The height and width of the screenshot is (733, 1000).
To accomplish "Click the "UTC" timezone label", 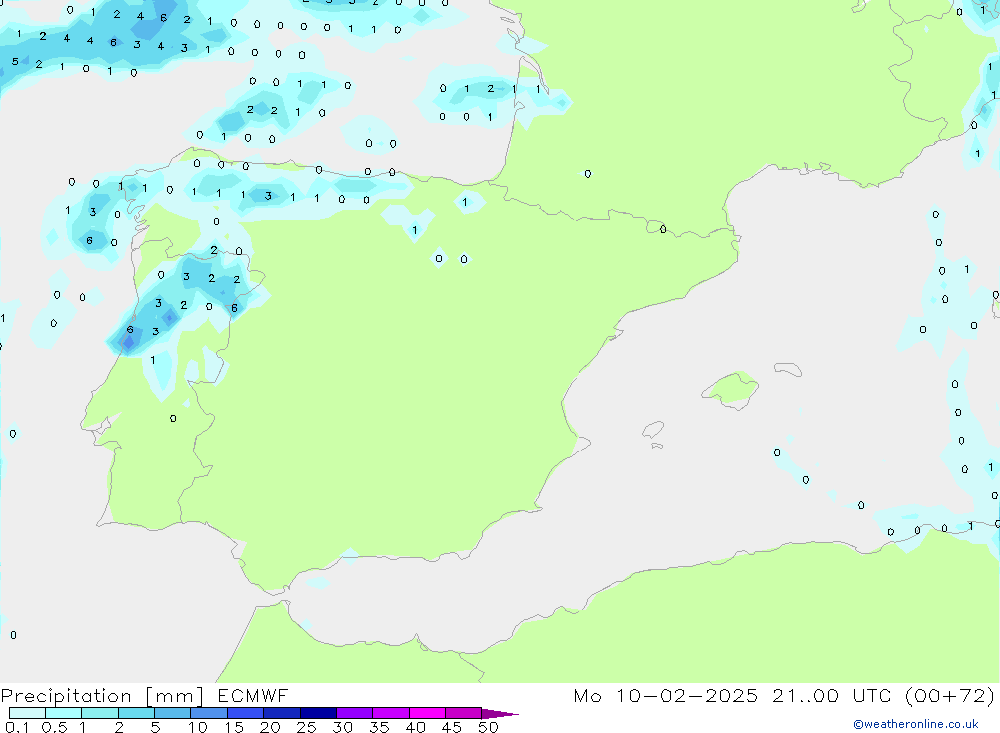I will 872,695.
